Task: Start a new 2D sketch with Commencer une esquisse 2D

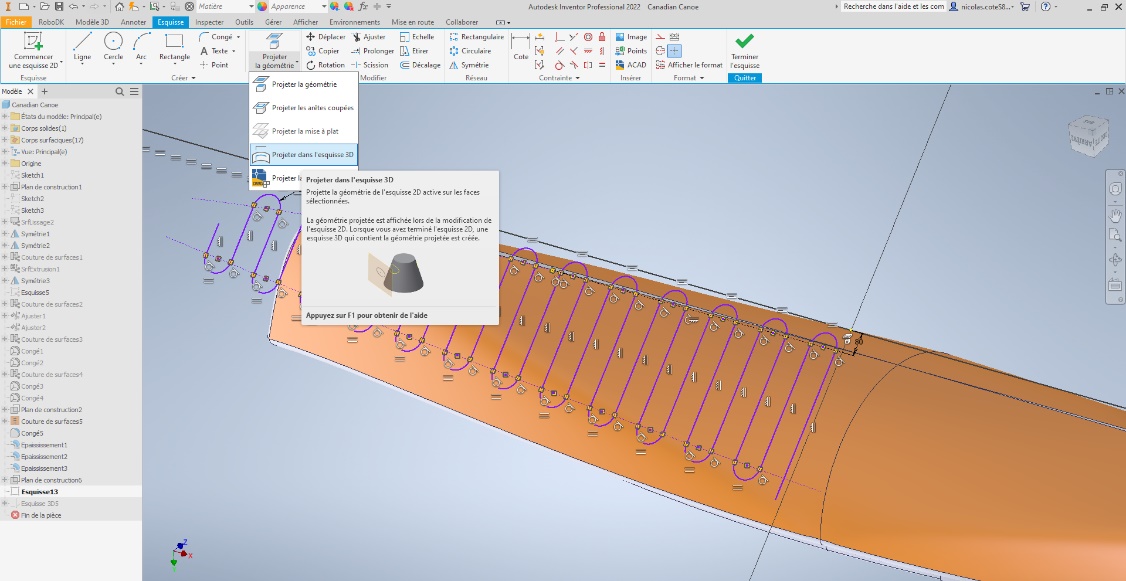Action: click(33, 50)
